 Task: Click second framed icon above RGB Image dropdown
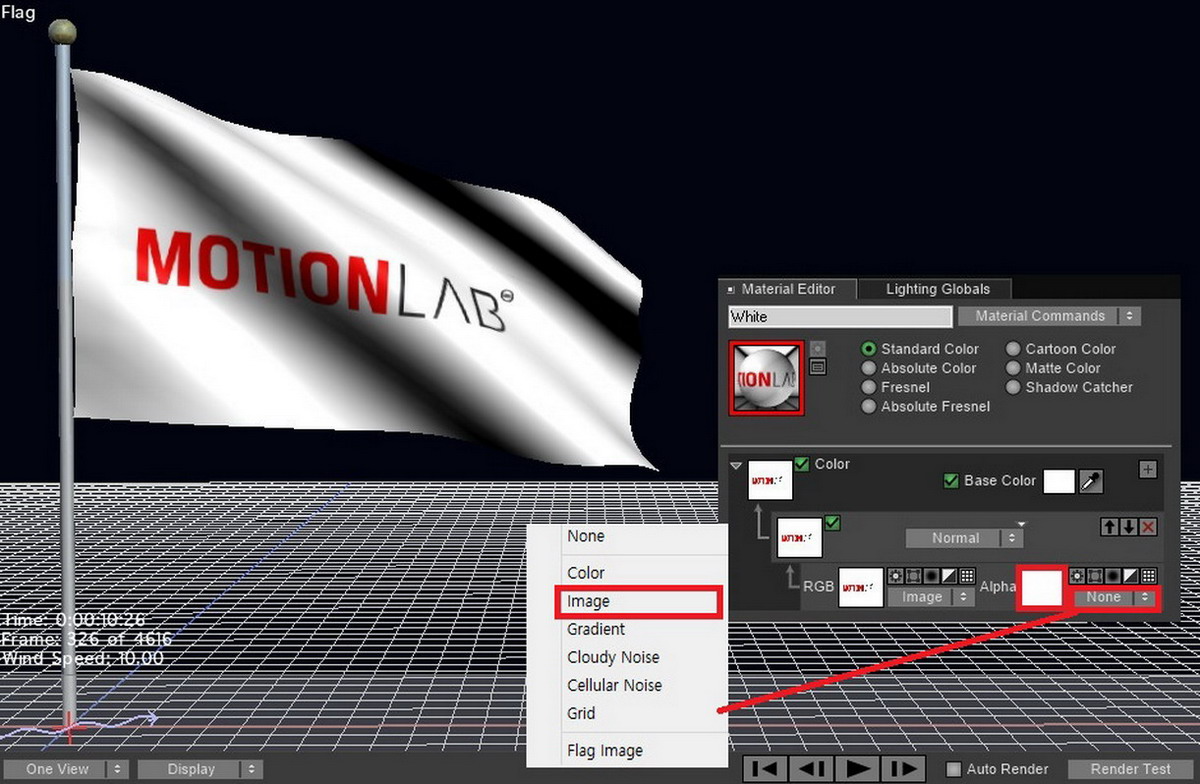coord(913,576)
